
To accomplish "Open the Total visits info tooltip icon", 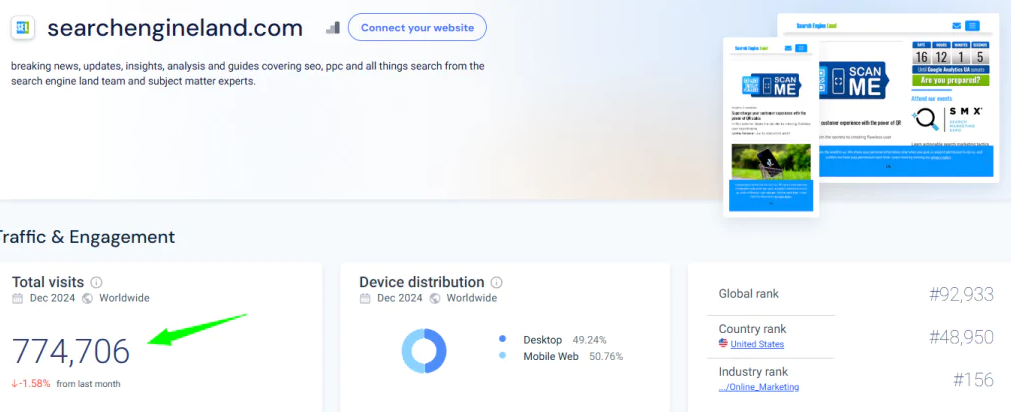I will tap(97, 283).
